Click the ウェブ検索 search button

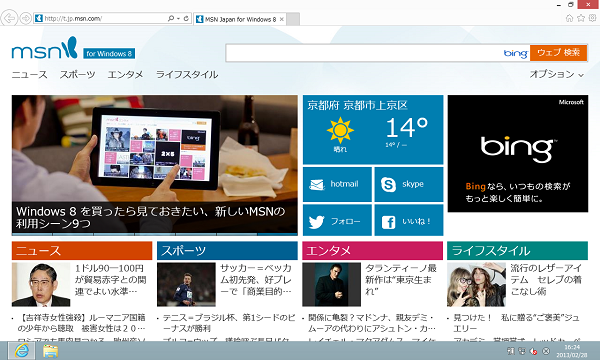coord(559,53)
